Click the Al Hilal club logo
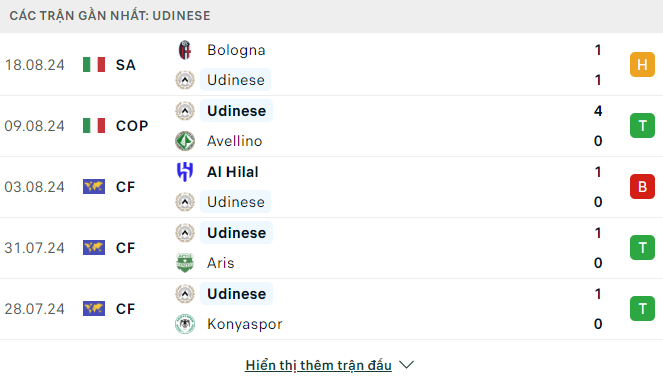663x381 pixels. [x=185, y=172]
